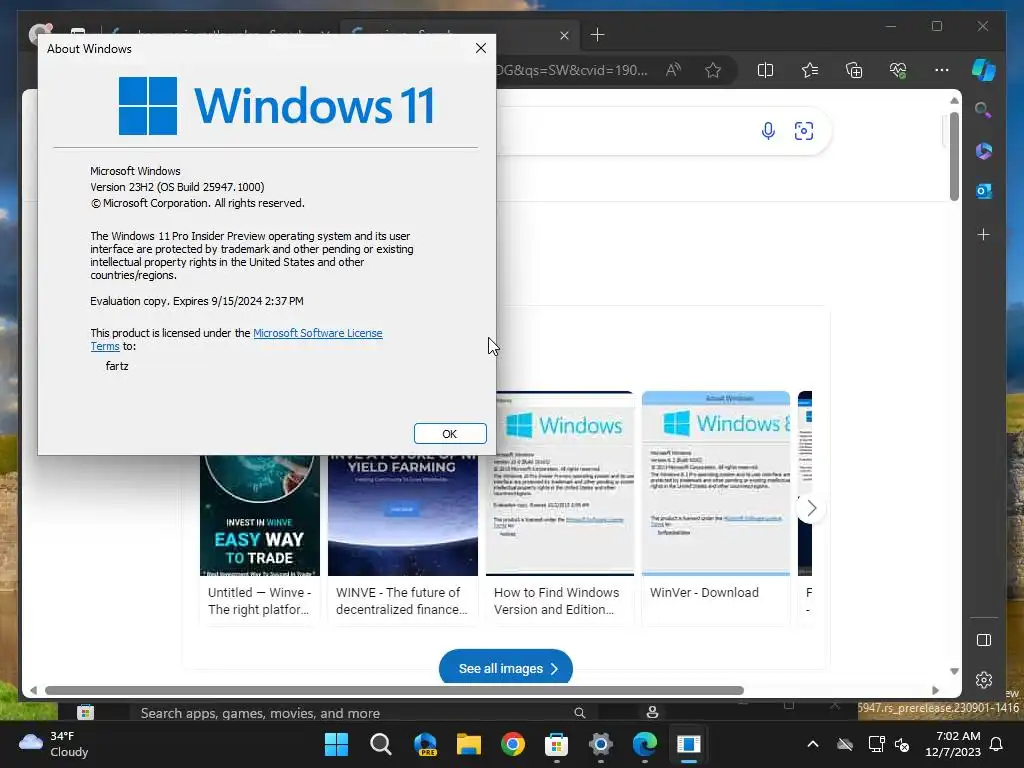This screenshot has height=768, width=1024.
Task: Open visual search camera icon
Action: coord(804,131)
